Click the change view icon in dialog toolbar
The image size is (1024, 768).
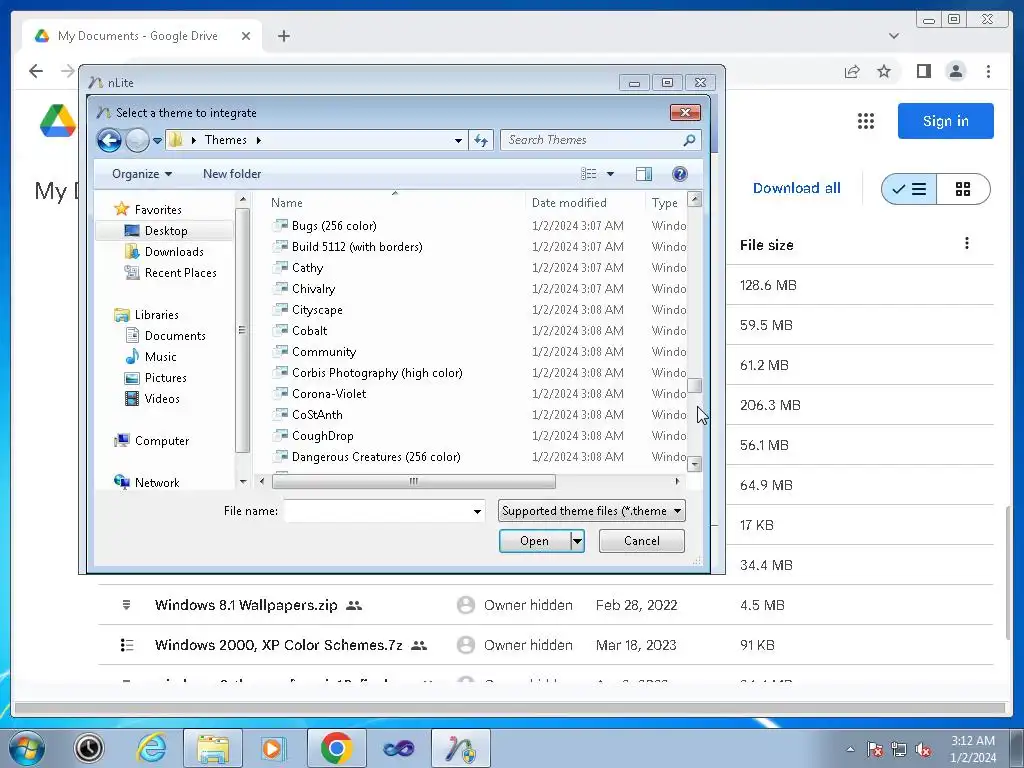point(588,174)
